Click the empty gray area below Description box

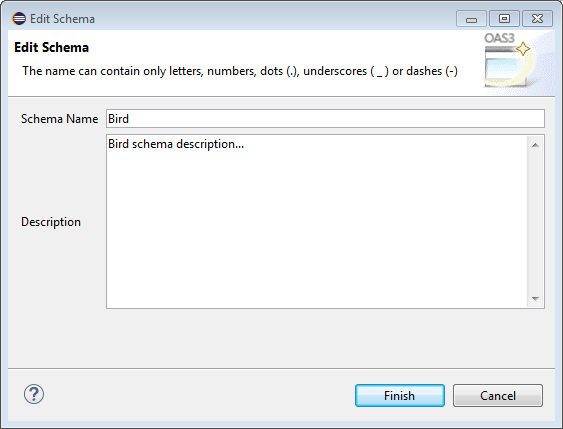tap(282, 337)
